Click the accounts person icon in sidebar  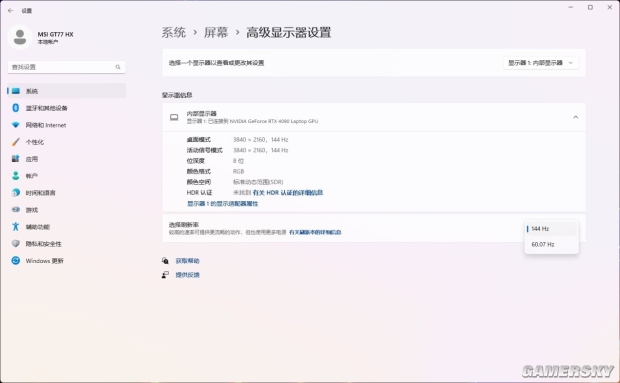coord(16,175)
